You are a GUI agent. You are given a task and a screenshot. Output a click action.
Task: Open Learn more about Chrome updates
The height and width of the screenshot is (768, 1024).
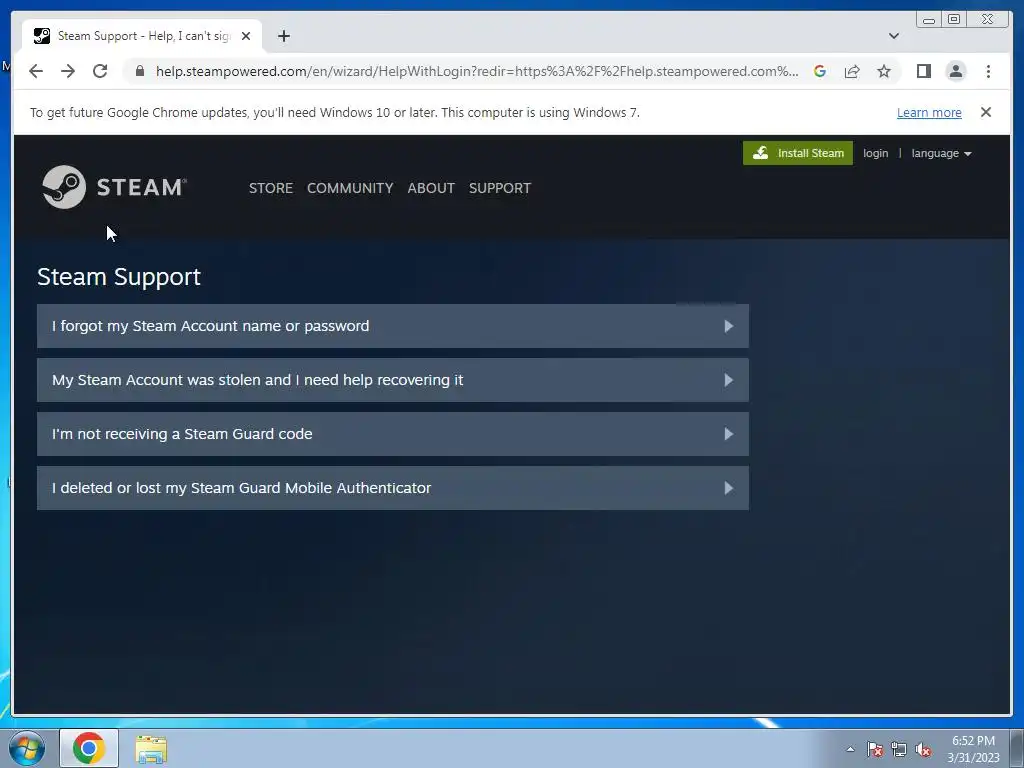click(x=929, y=112)
